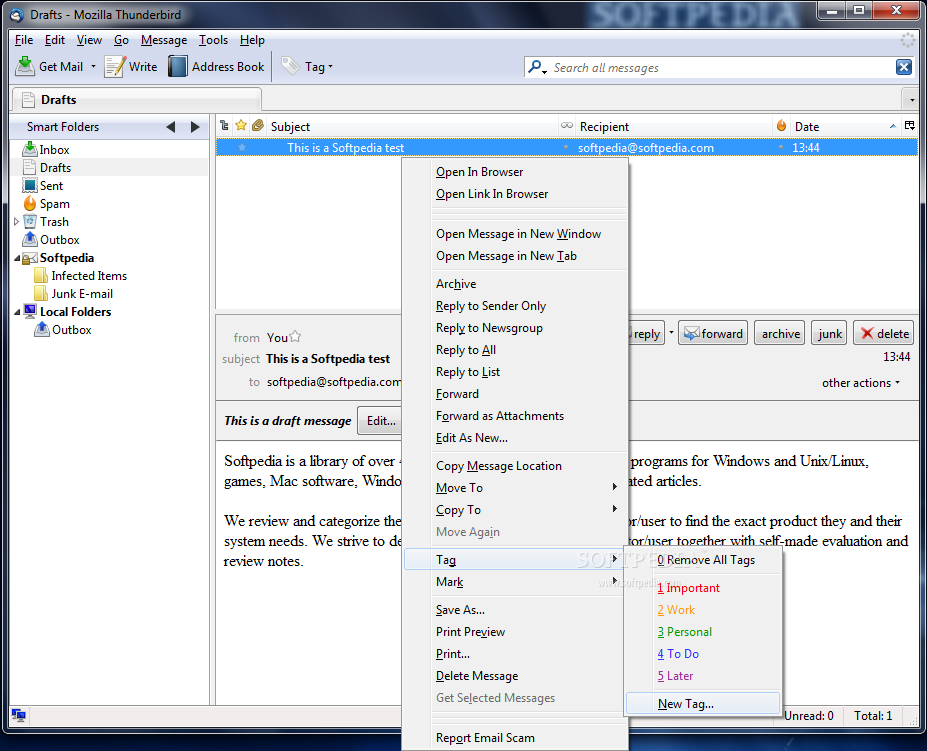
Task: Click the starred column header icon
Action: (241, 125)
